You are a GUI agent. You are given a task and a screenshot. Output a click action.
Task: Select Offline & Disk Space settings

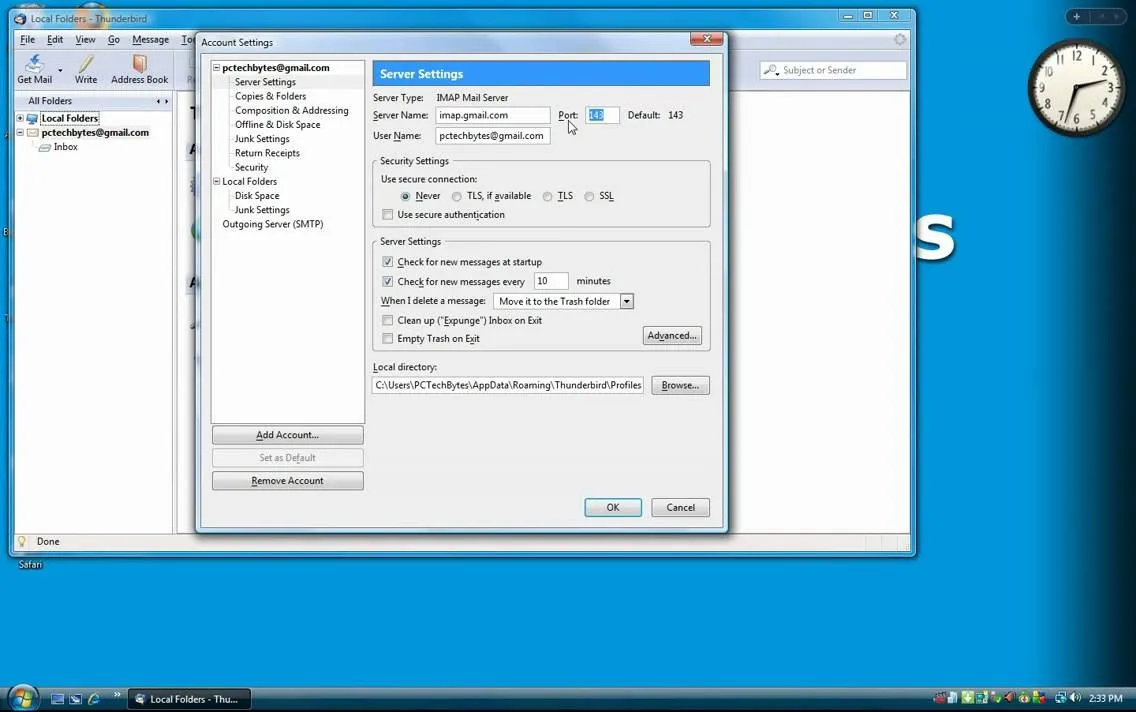tap(277, 125)
